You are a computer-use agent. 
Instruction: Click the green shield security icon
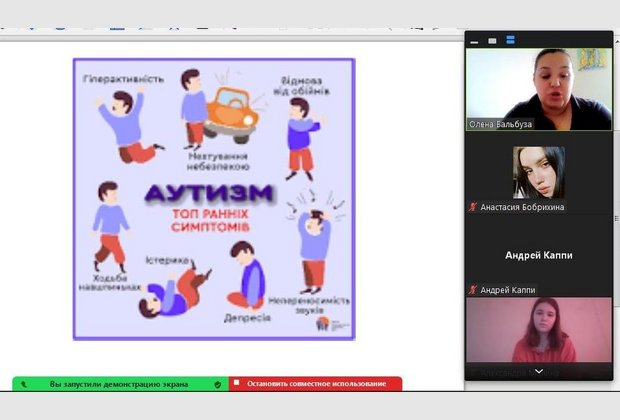pos(218,384)
